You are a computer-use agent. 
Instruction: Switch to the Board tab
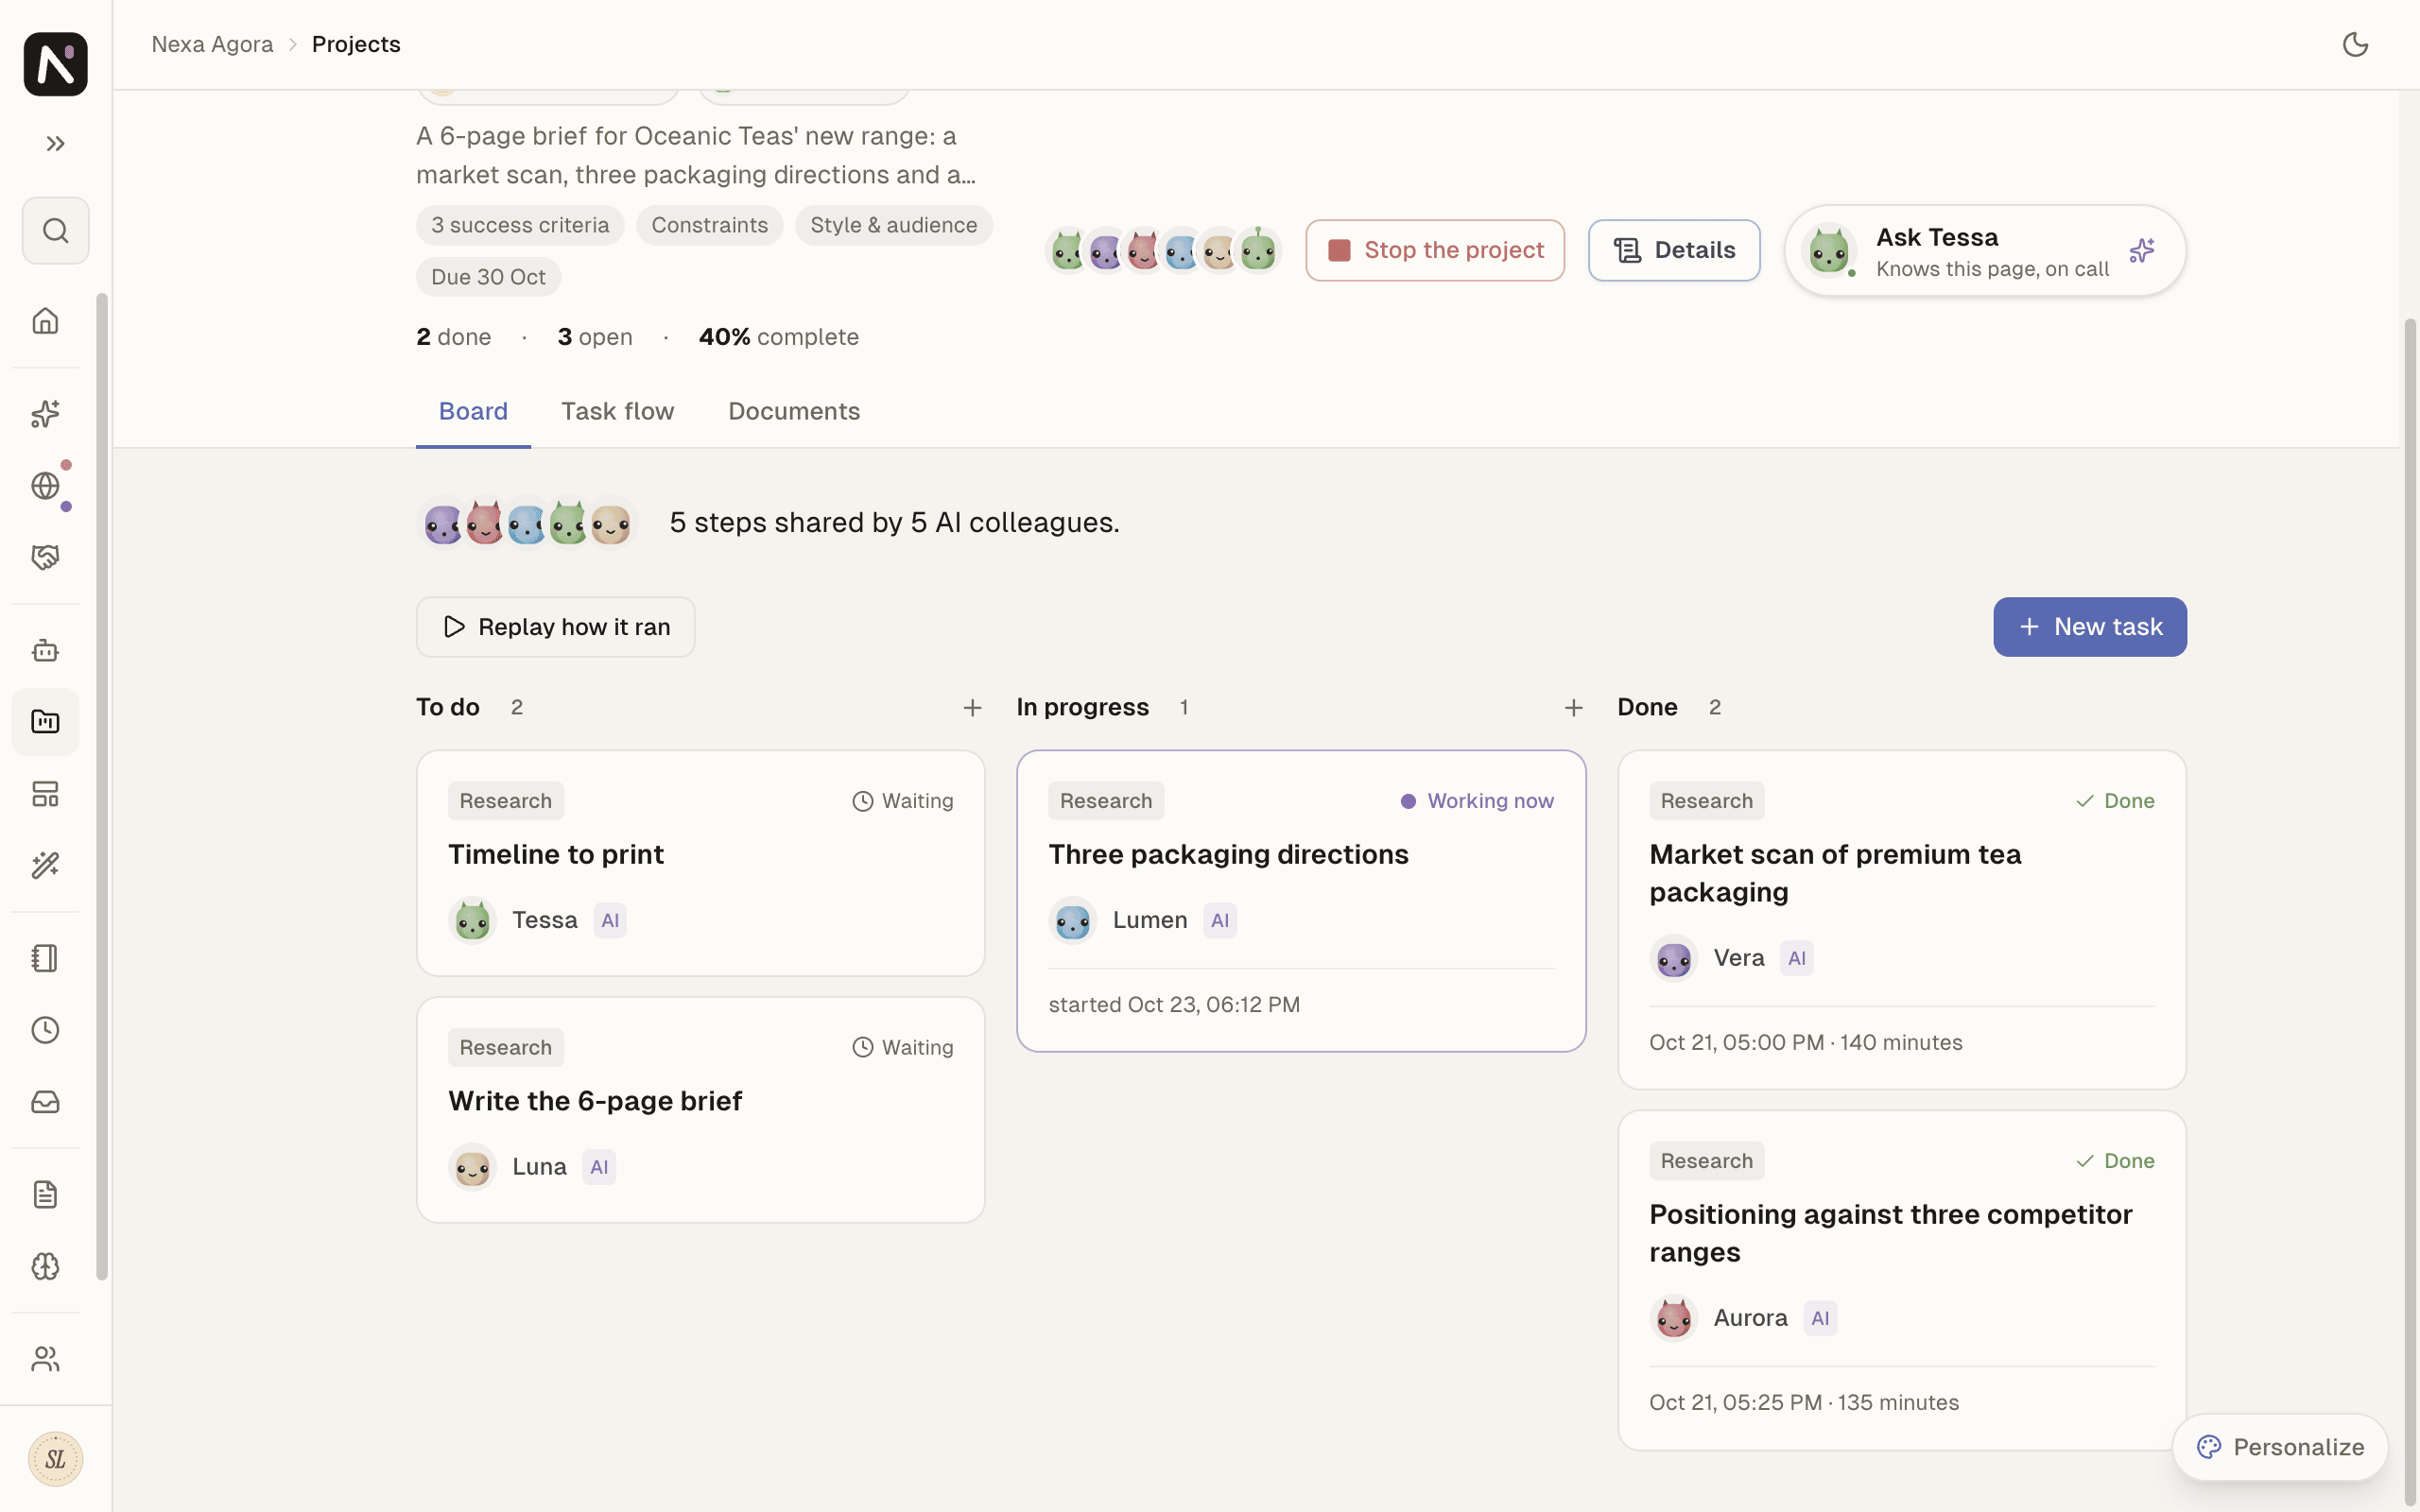click(x=473, y=412)
